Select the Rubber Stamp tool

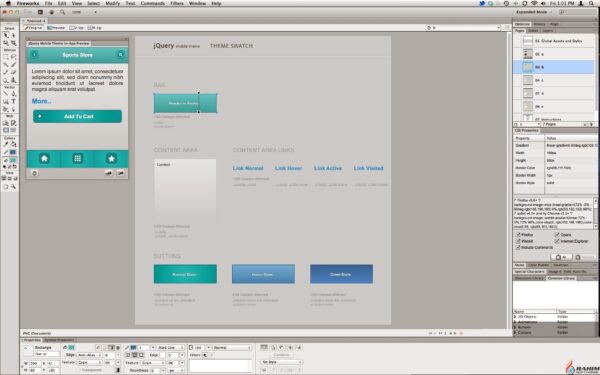pyautogui.click(x=13, y=80)
